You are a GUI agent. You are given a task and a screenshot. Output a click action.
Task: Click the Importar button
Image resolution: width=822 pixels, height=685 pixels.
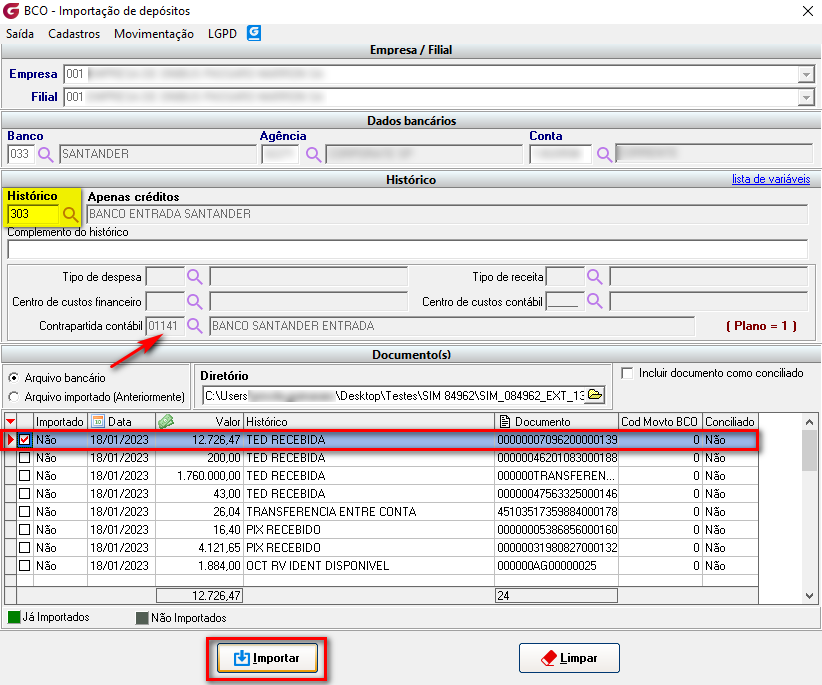(x=267, y=658)
